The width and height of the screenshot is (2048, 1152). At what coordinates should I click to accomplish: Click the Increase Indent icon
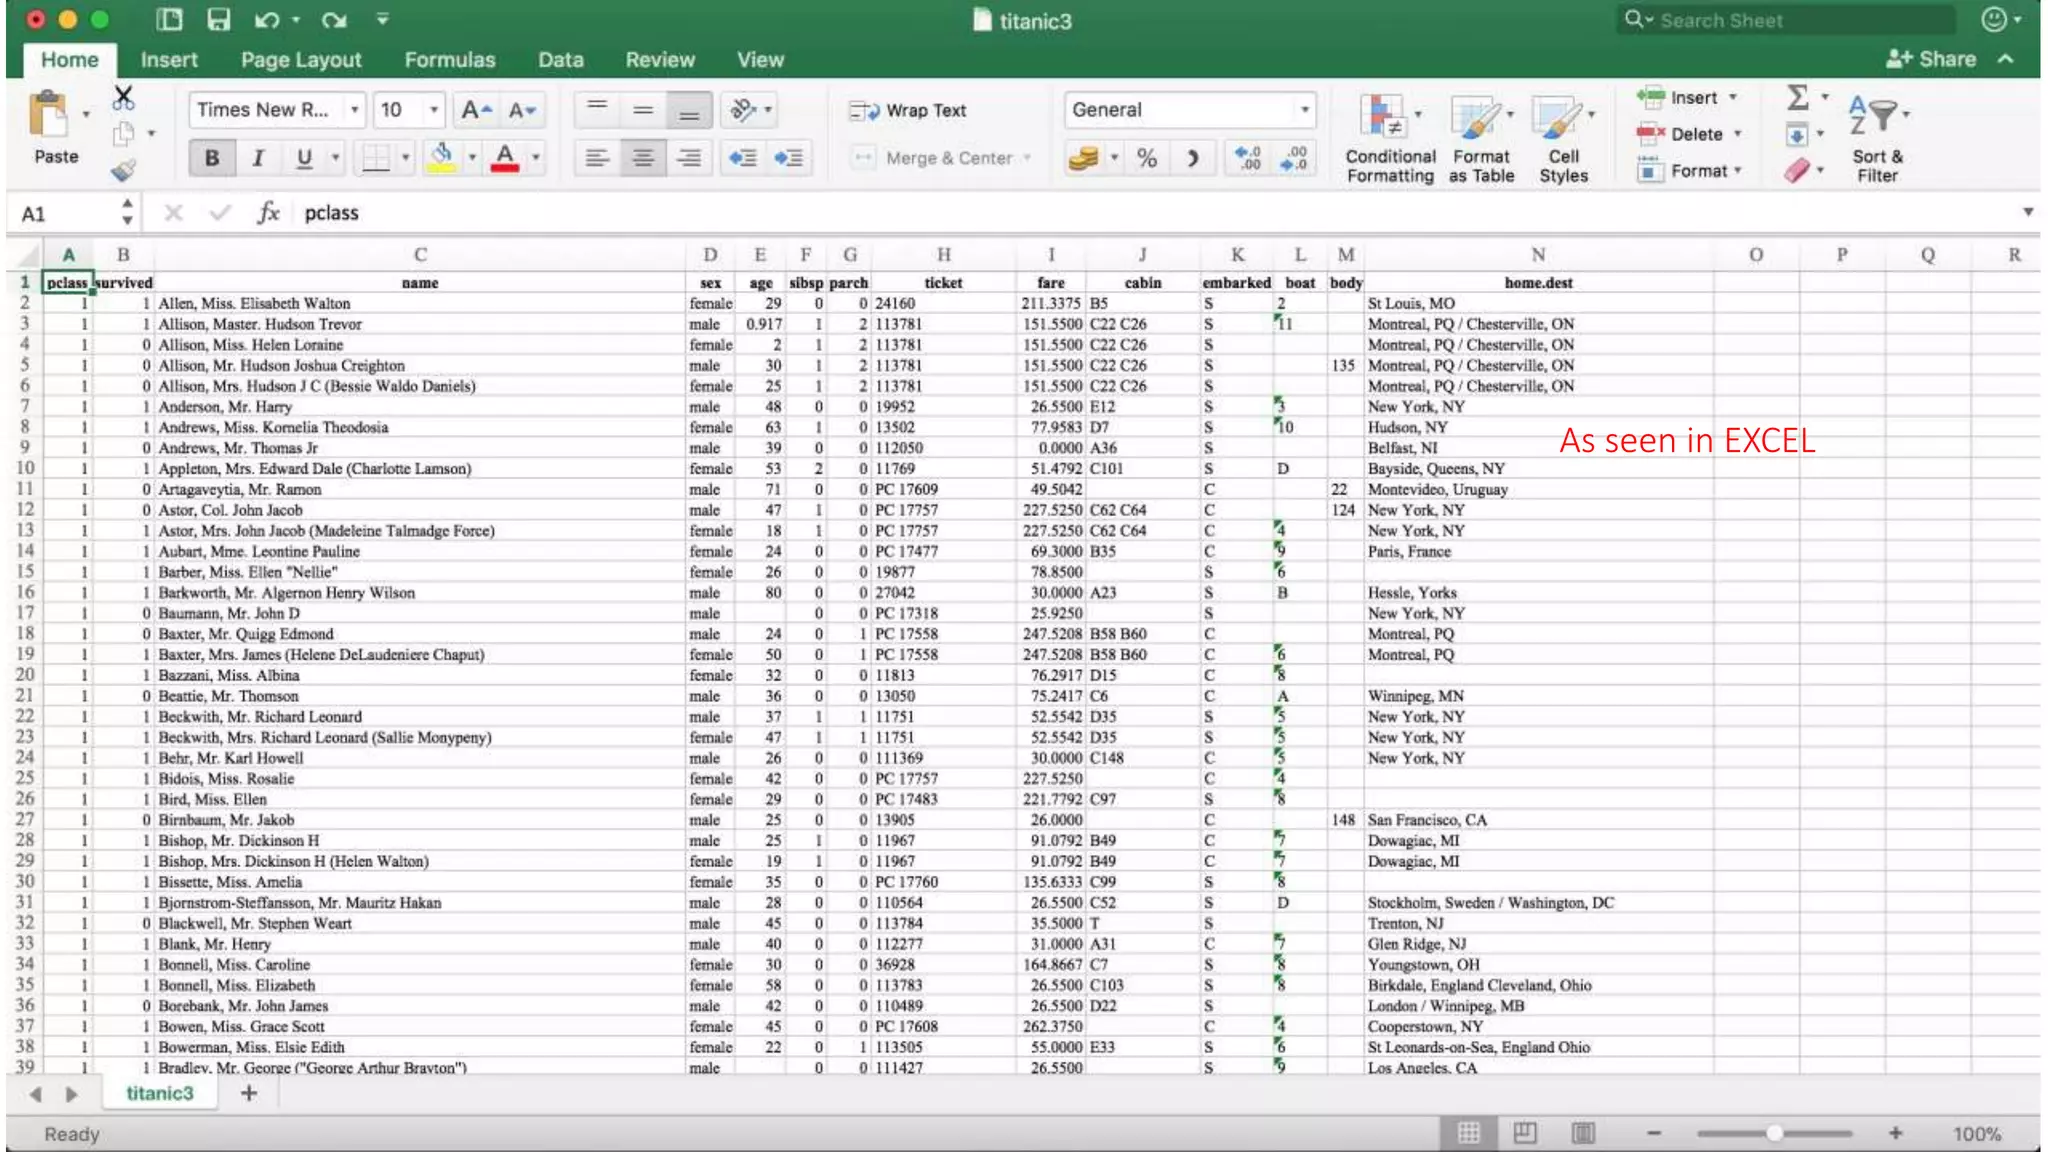tap(788, 158)
